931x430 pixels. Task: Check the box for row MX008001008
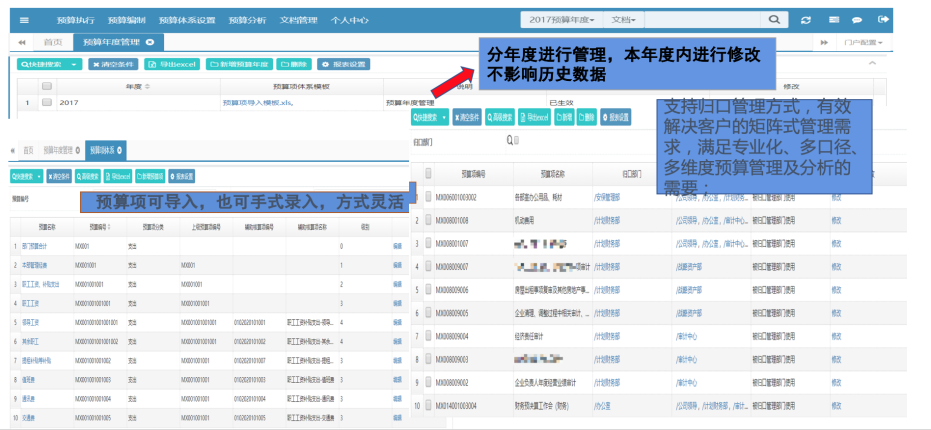point(427,219)
